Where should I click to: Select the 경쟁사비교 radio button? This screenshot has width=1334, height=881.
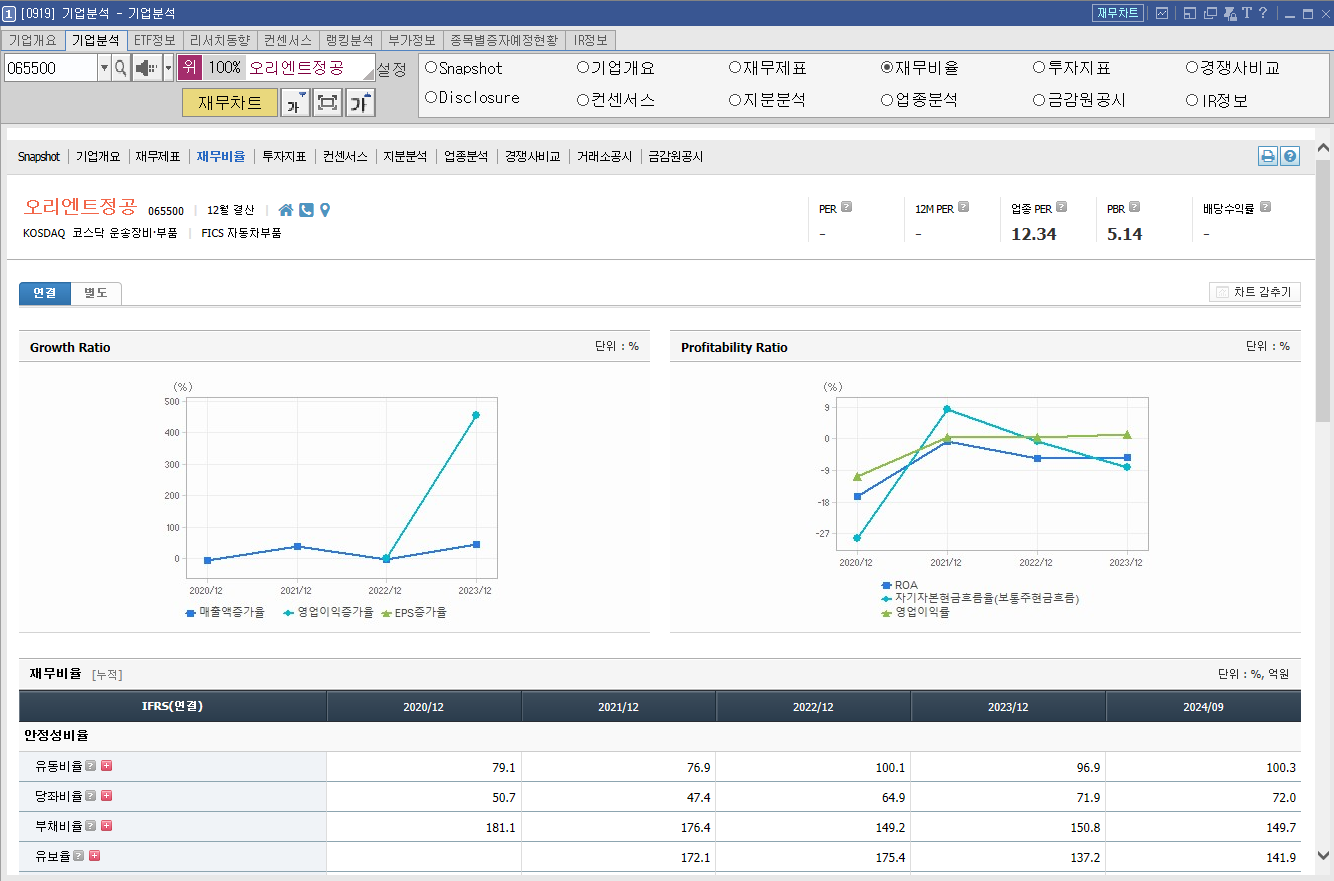(1192, 67)
